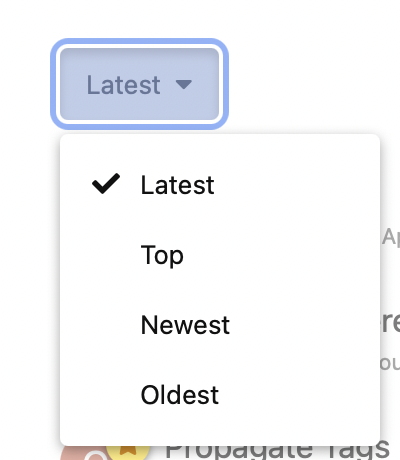Open the Latest sort dropdown button
The image size is (400, 460).
coord(139,84)
